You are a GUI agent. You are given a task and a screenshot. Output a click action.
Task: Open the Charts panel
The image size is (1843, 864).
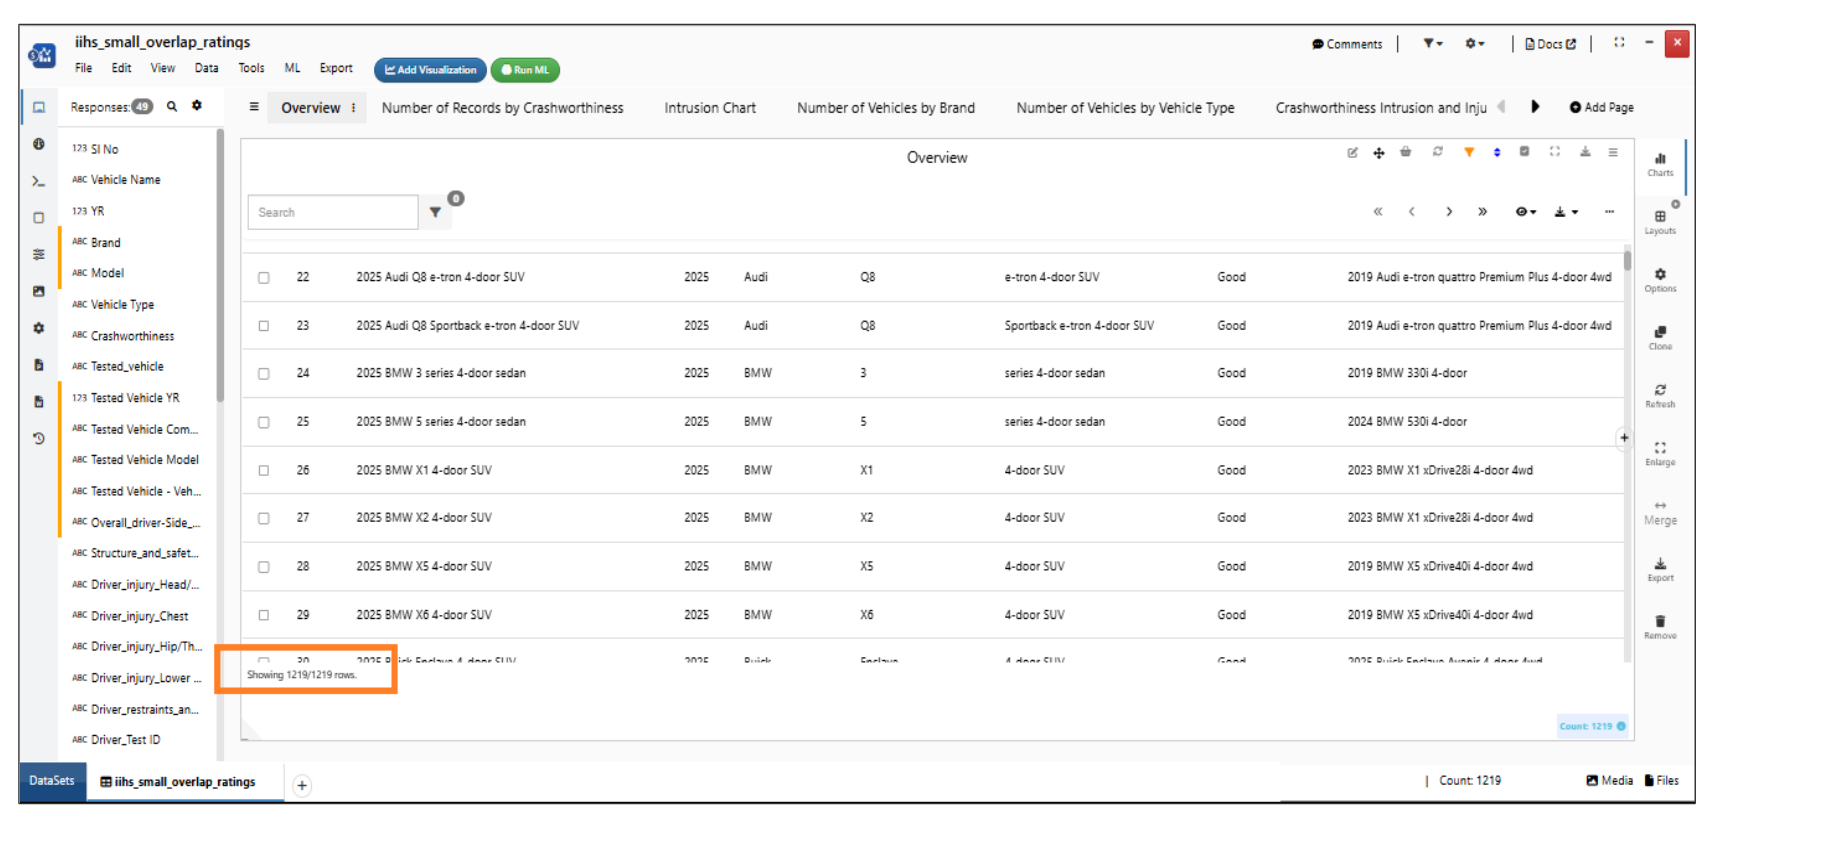[x=1660, y=165]
